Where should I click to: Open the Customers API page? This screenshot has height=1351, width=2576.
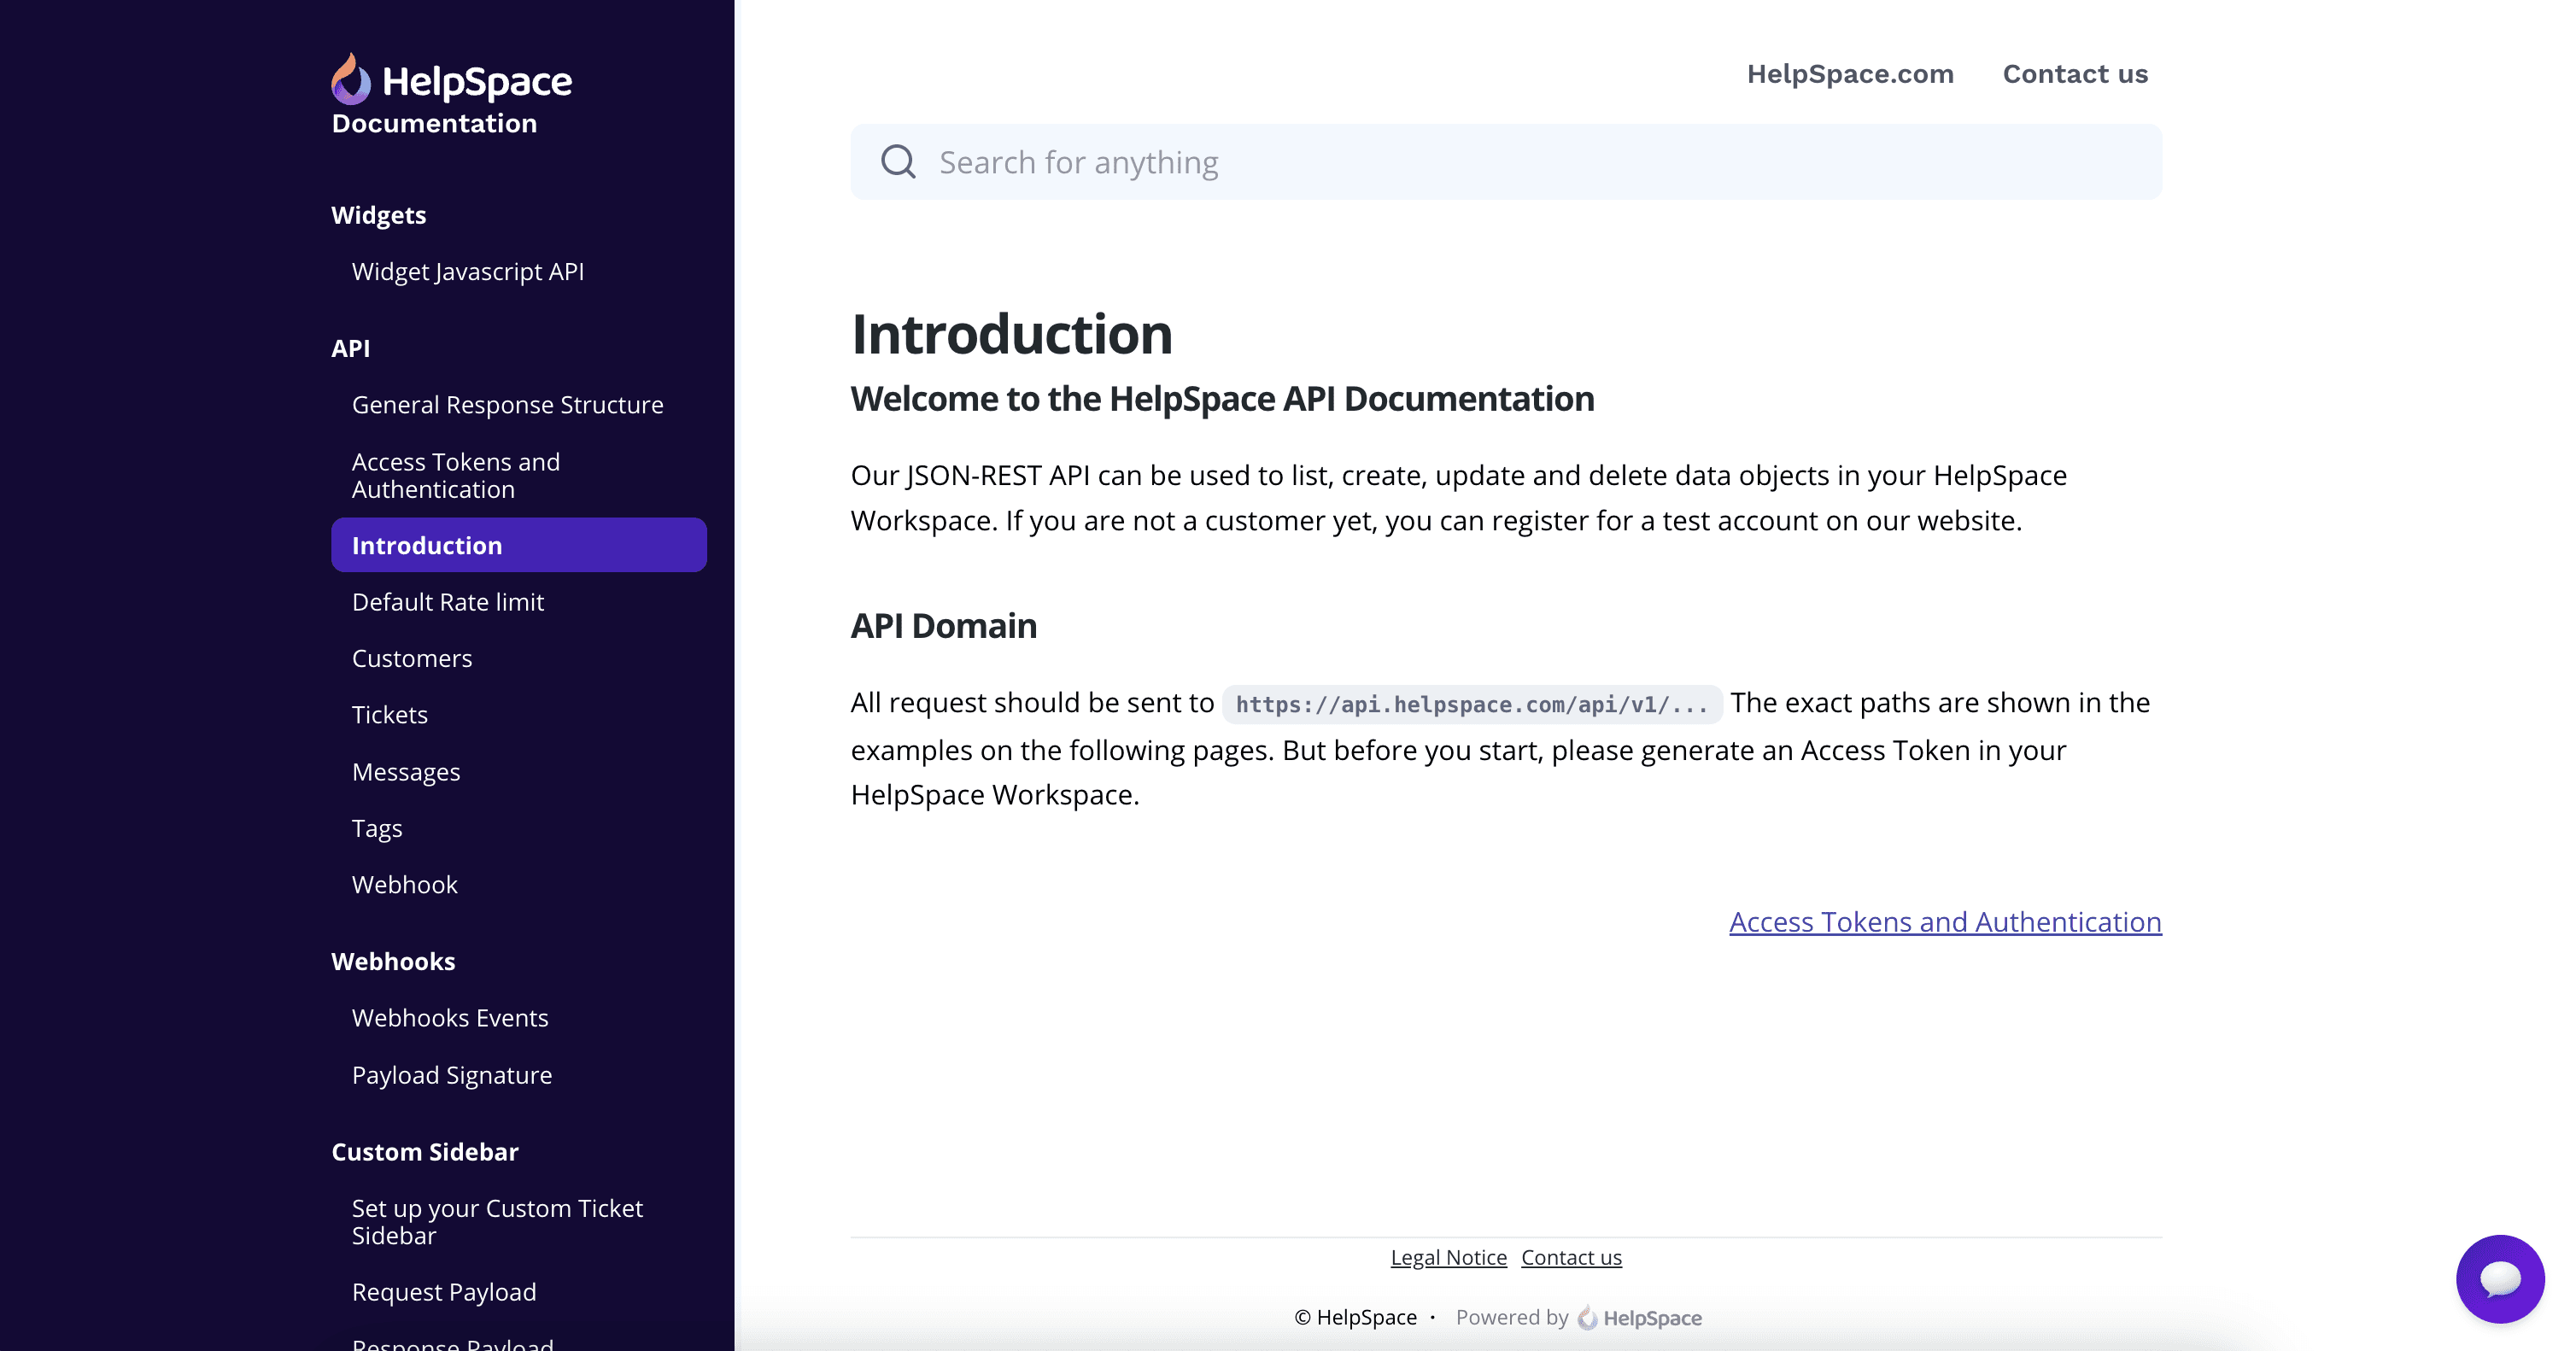411,659
